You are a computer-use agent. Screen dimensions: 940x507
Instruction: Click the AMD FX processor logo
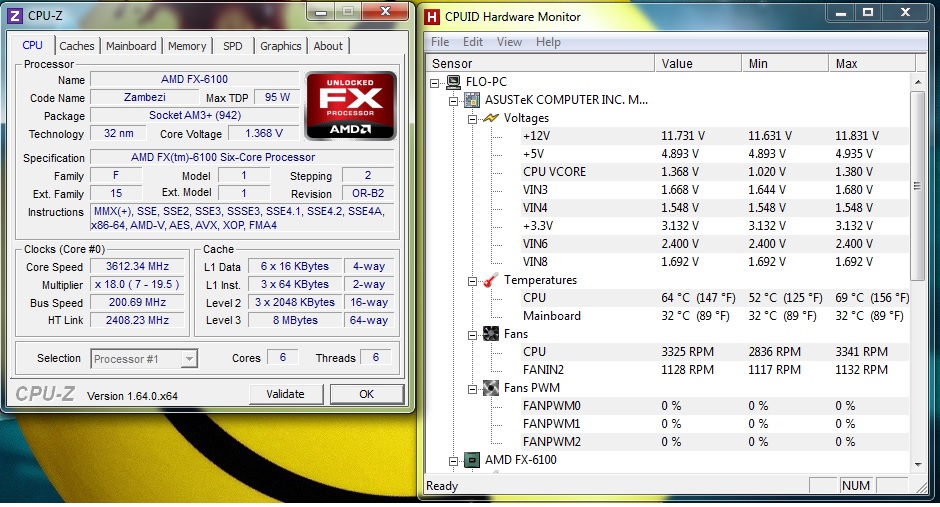coord(350,106)
